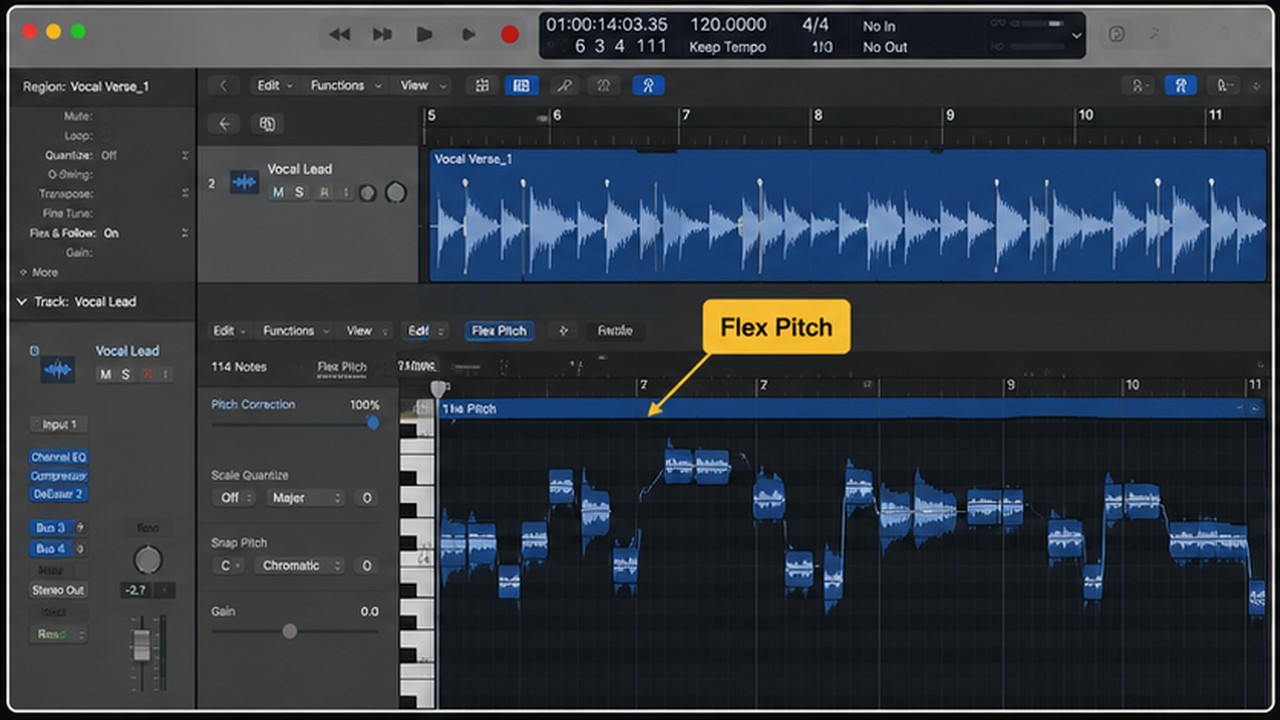Open the Channel EQ plug-in

click(x=58, y=457)
